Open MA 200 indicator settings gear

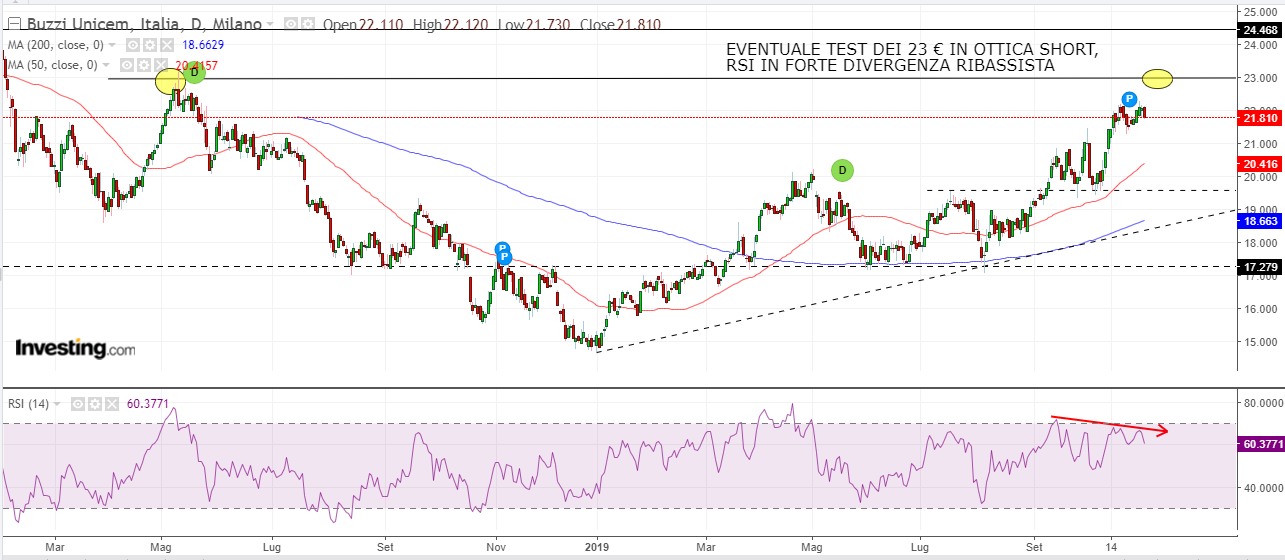coord(150,45)
